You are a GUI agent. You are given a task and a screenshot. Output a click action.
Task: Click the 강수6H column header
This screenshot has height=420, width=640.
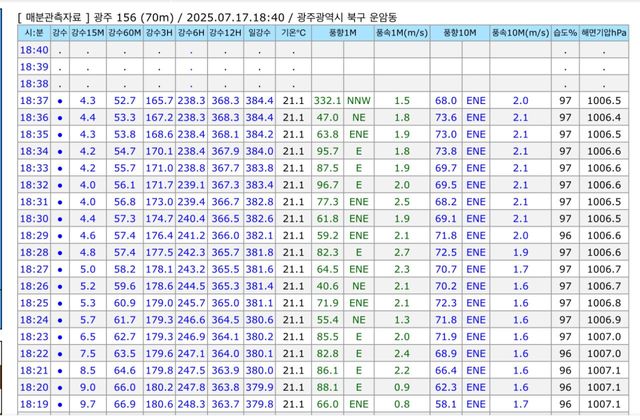pos(191,33)
